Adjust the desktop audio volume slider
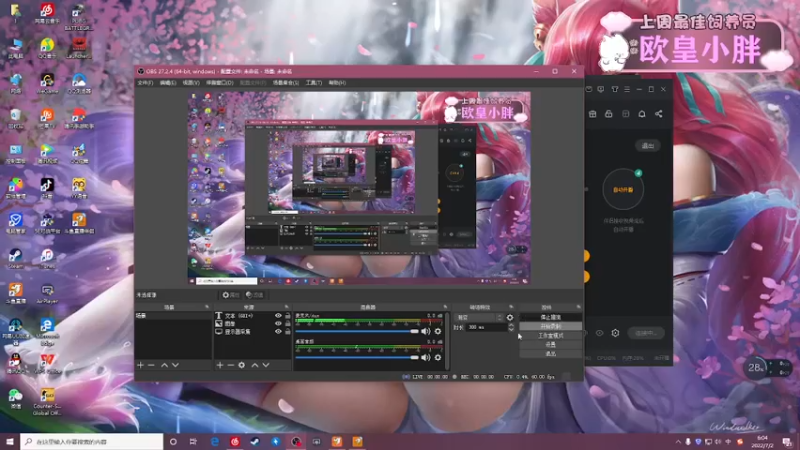Viewport: 800px width, 450px height. [357, 358]
